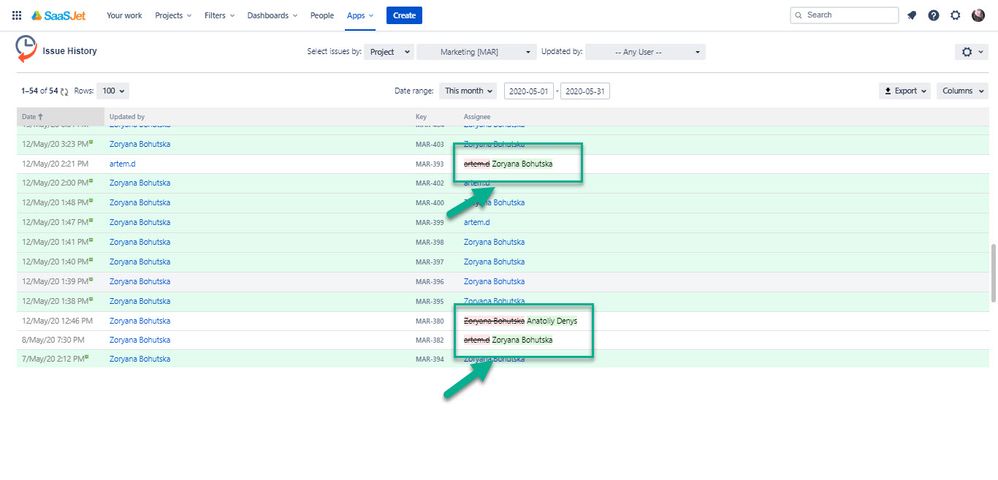Select issue key MAR-380
Image resolution: width=998 pixels, height=480 pixels.
[x=430, y=321]
